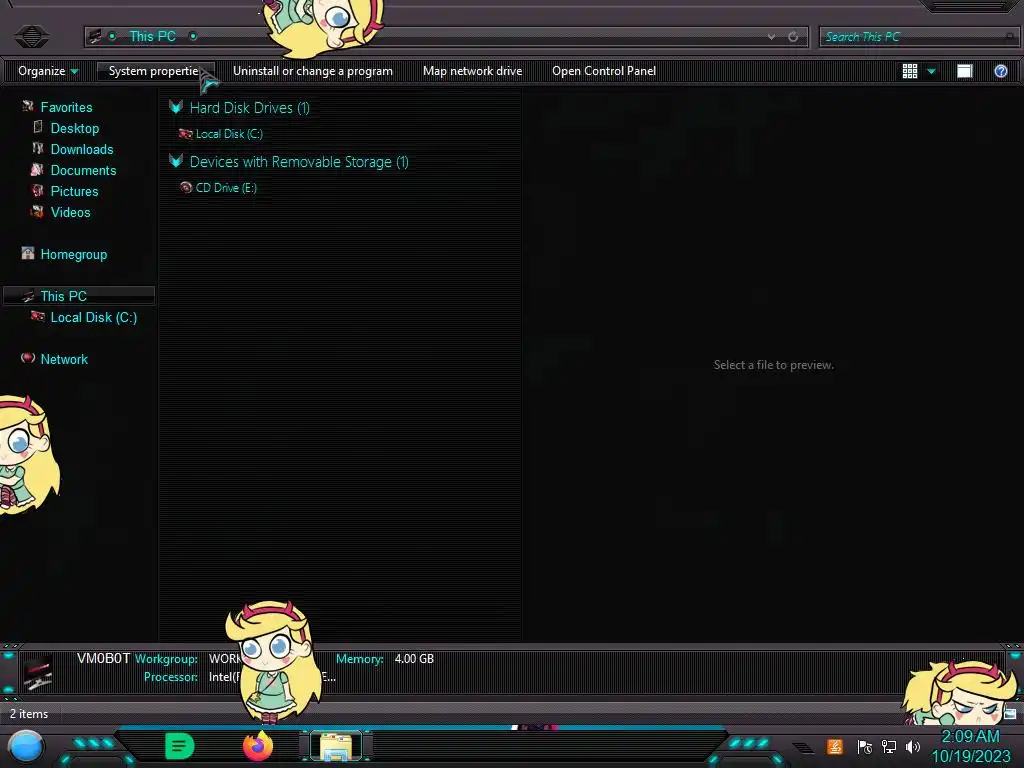Click the Homegroup icon in sidebar

click(x=27, y=253)
